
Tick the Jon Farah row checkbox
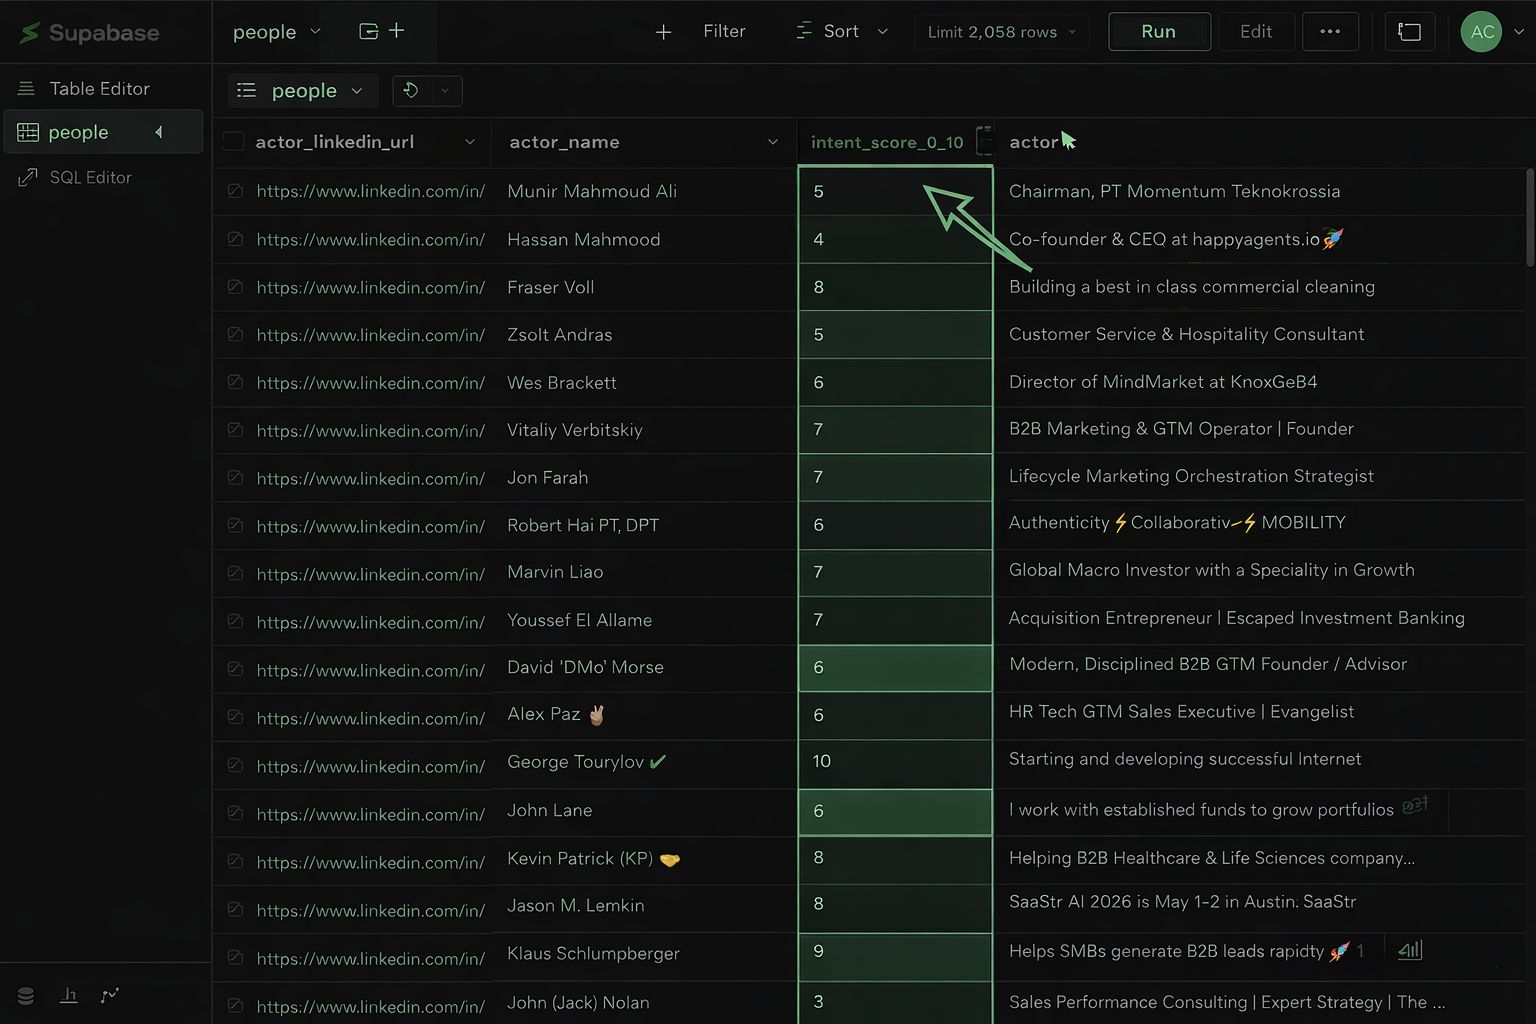235,478
